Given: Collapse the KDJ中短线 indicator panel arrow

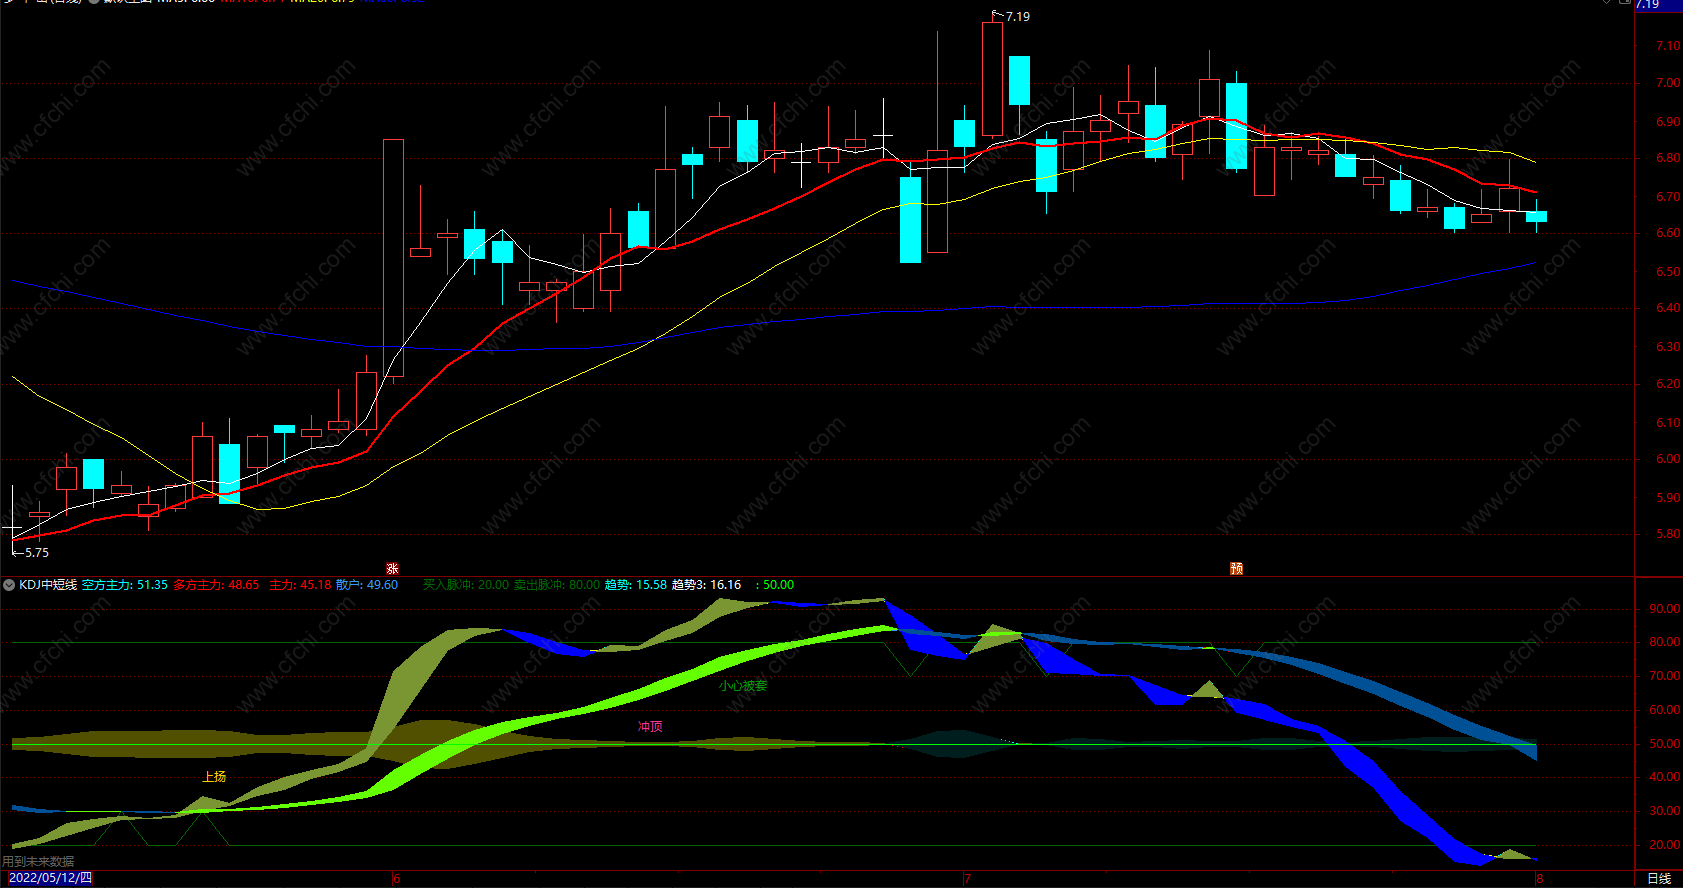Looking at the screenshot, I should tap(9, 585).
